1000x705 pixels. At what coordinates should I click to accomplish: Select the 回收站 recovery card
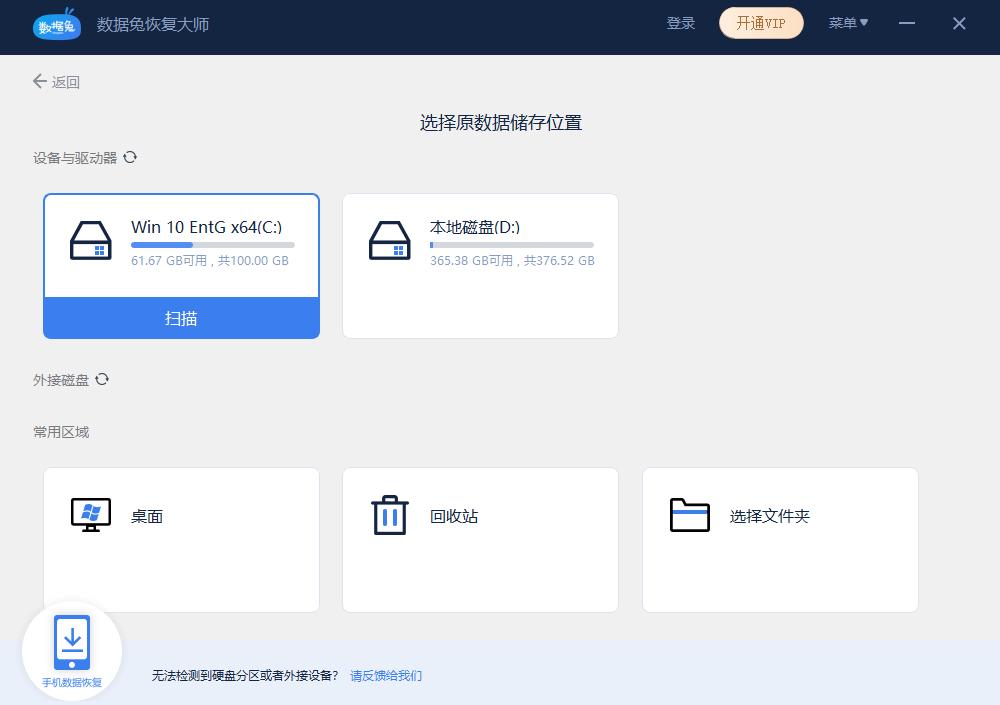coord(480,540)
